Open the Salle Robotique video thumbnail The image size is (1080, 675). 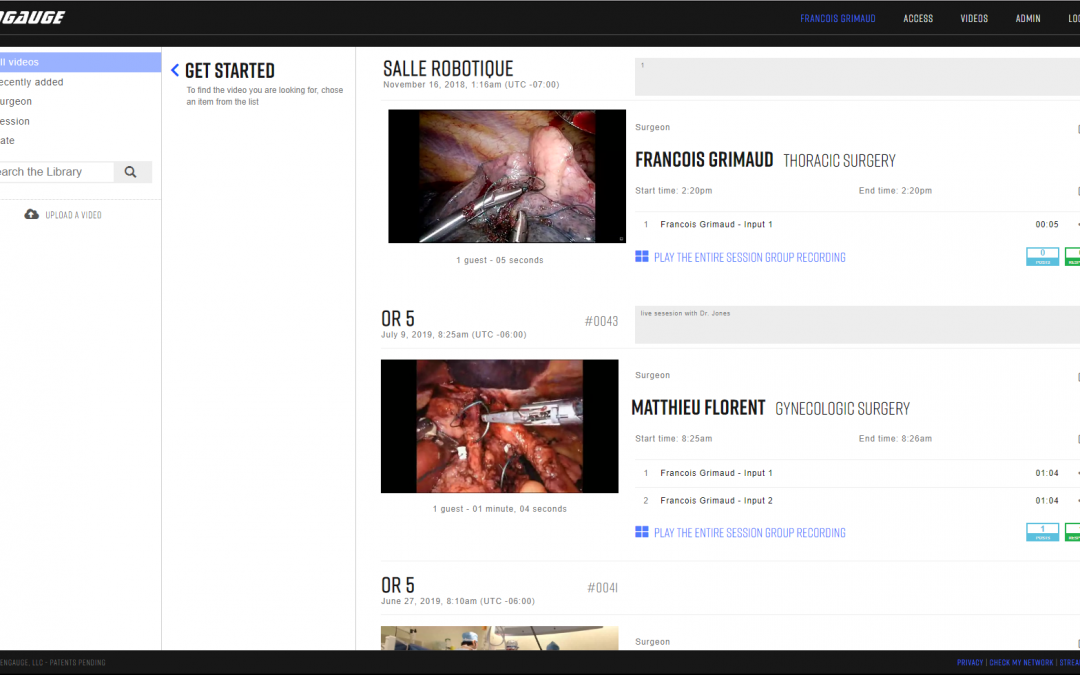[x=507, y=176]
